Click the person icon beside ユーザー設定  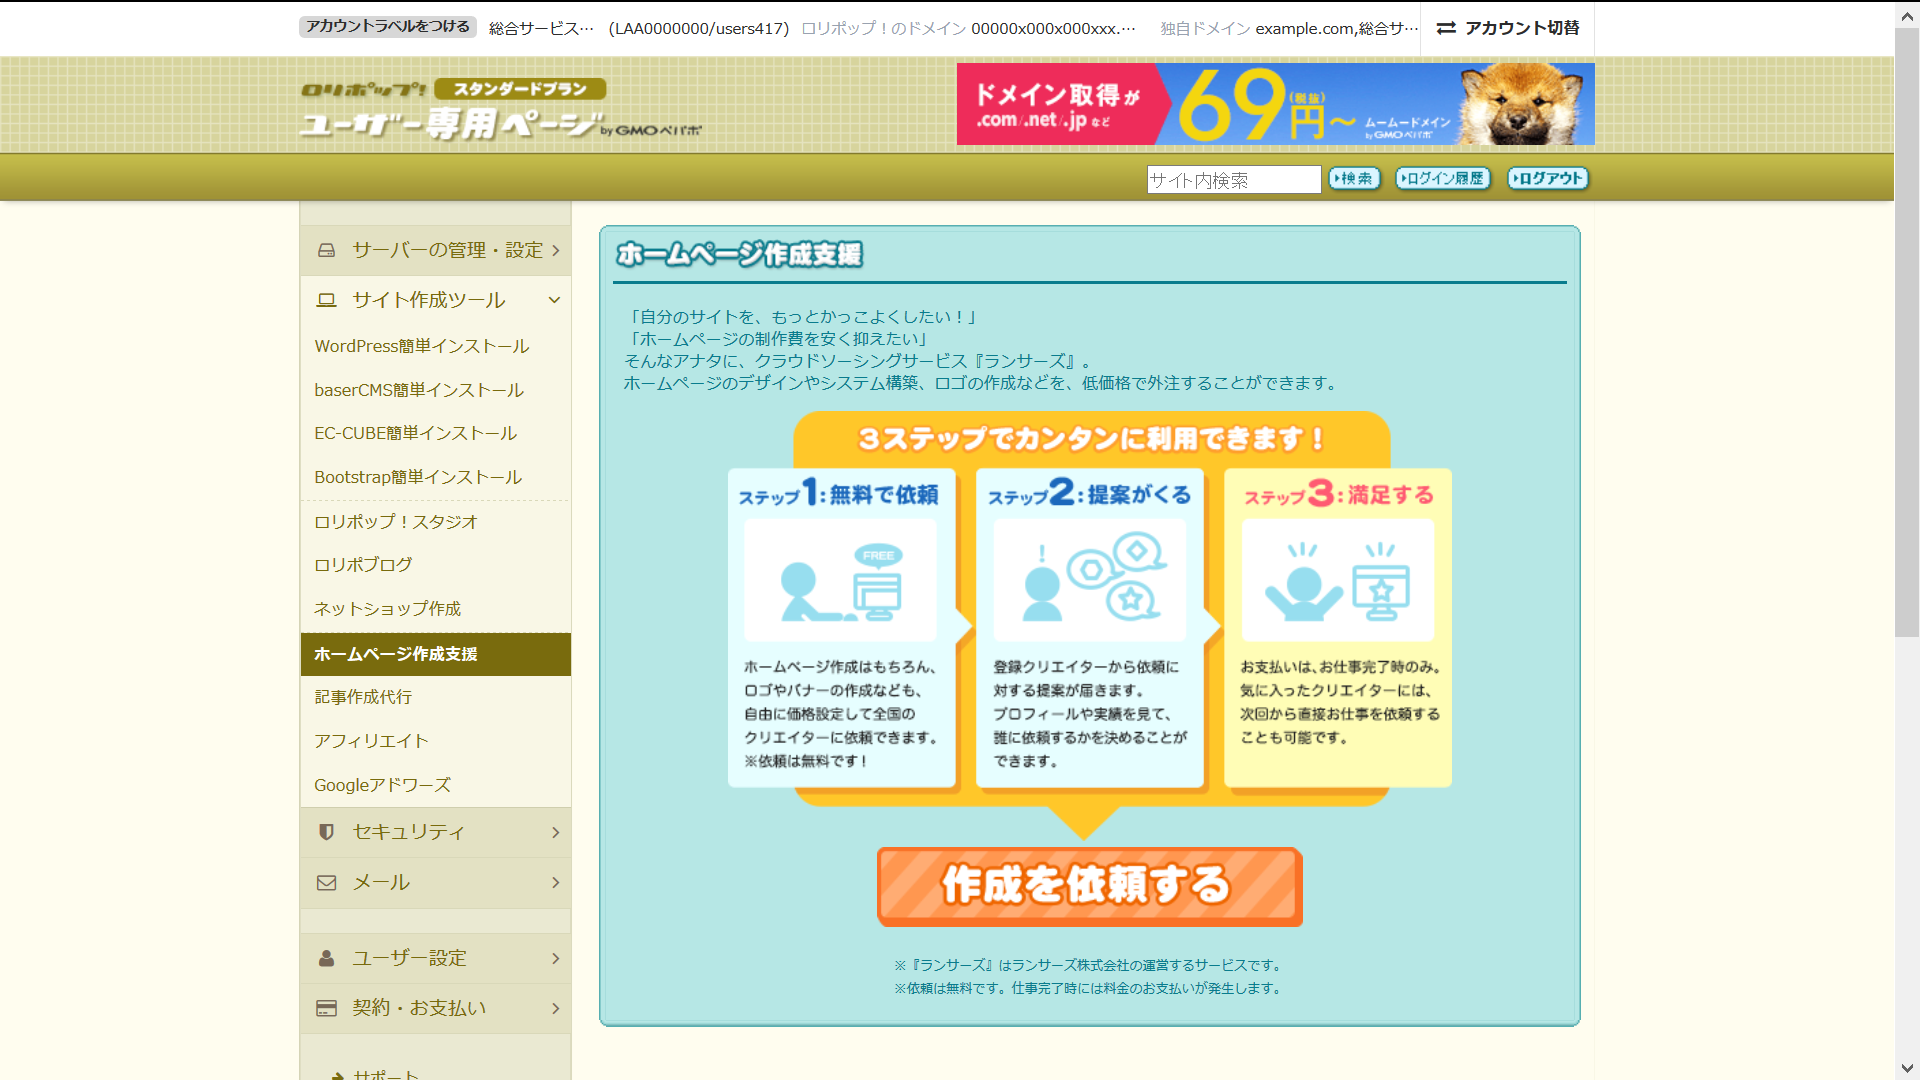coord(326,958)
